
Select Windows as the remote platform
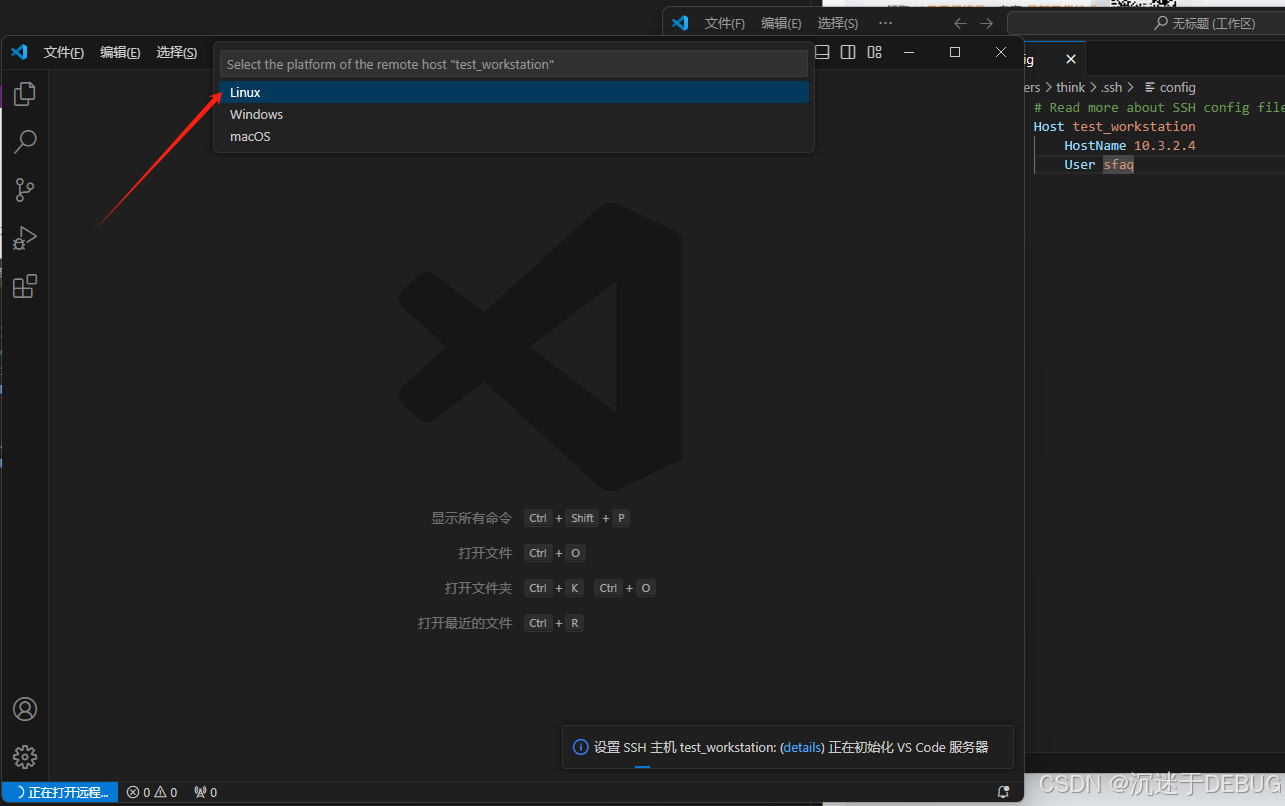(x=514, y=114)
